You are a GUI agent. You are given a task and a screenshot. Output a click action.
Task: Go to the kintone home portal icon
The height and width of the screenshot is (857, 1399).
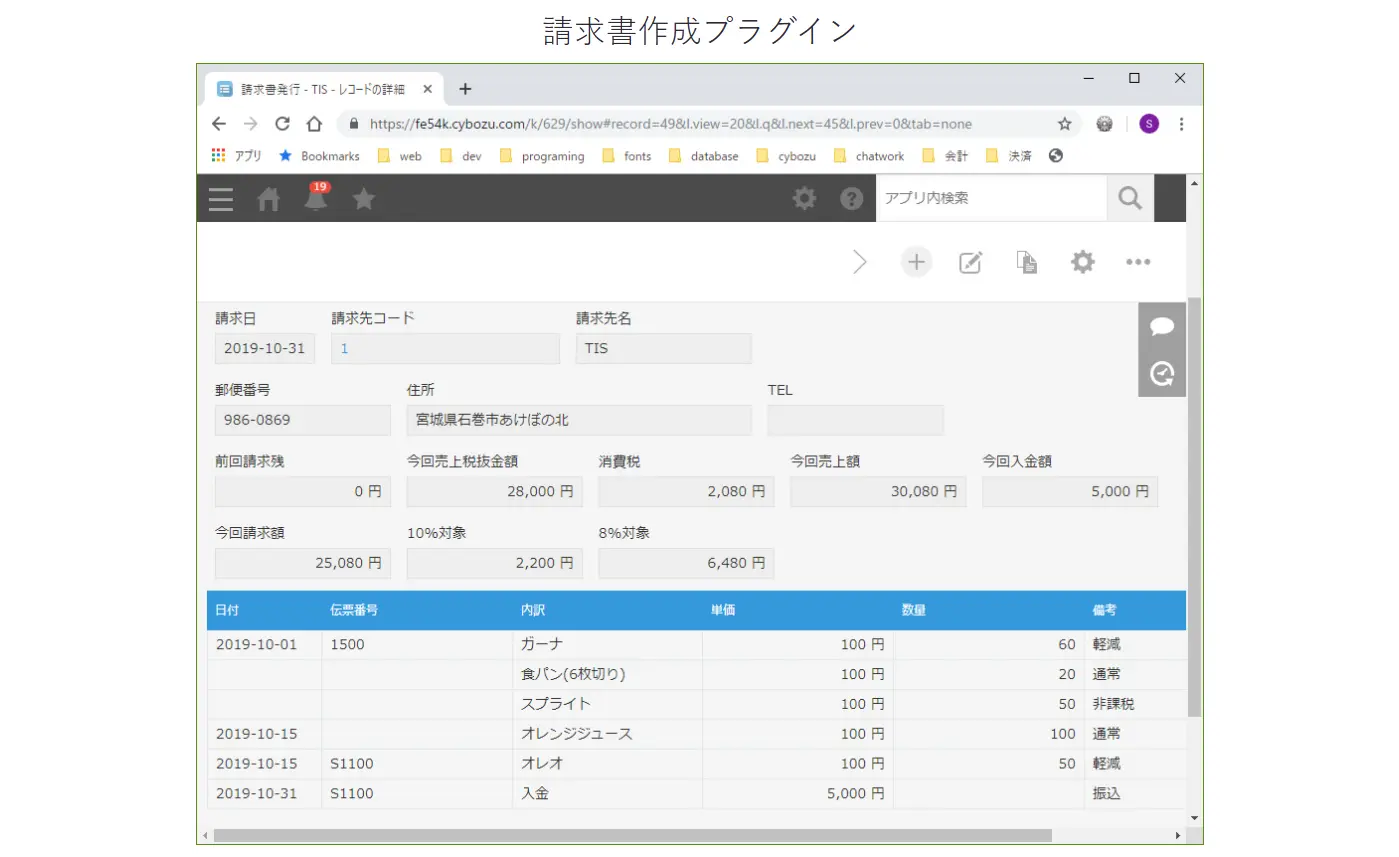[269, 199]
